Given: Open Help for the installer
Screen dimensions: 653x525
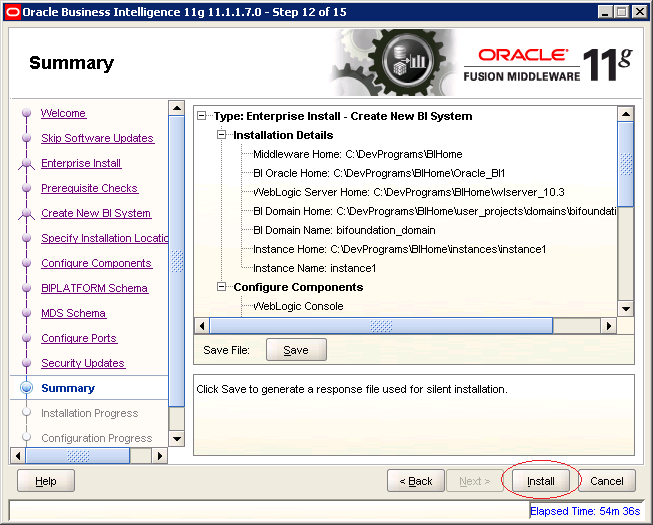Looking at the screenshot, I should [x=46, y=481].
